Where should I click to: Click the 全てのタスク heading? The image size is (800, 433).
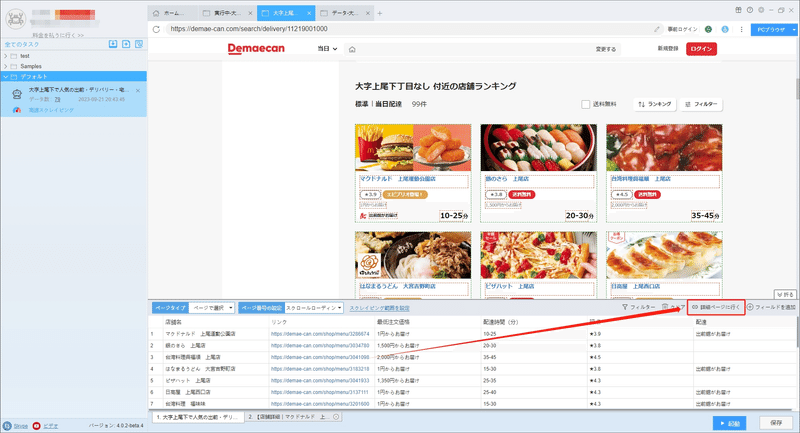click(22, 44)
